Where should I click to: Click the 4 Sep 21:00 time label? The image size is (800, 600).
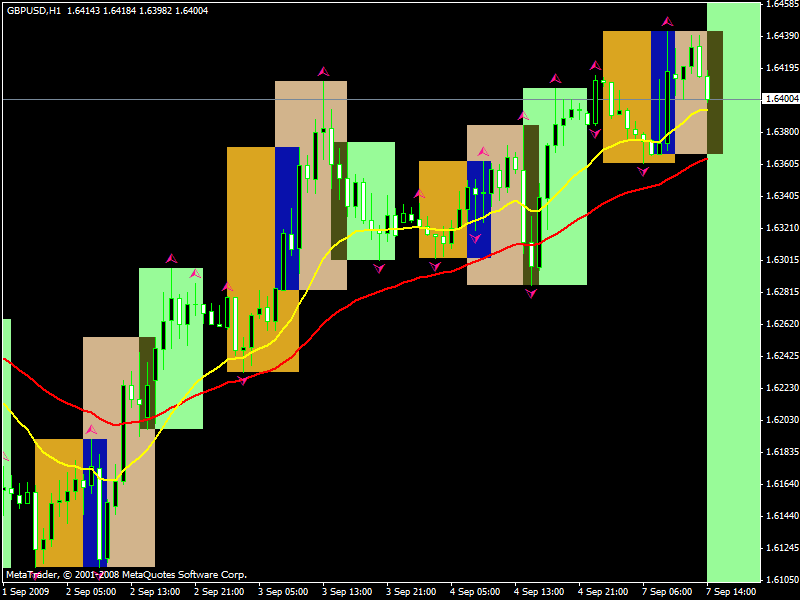tap(603, 592)
